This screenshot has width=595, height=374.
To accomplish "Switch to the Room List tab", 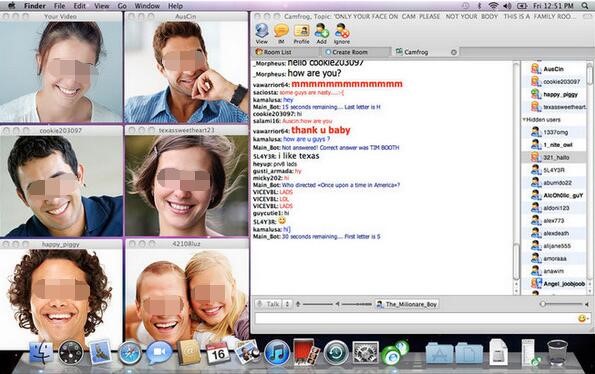I will click(x=274, y=52).
